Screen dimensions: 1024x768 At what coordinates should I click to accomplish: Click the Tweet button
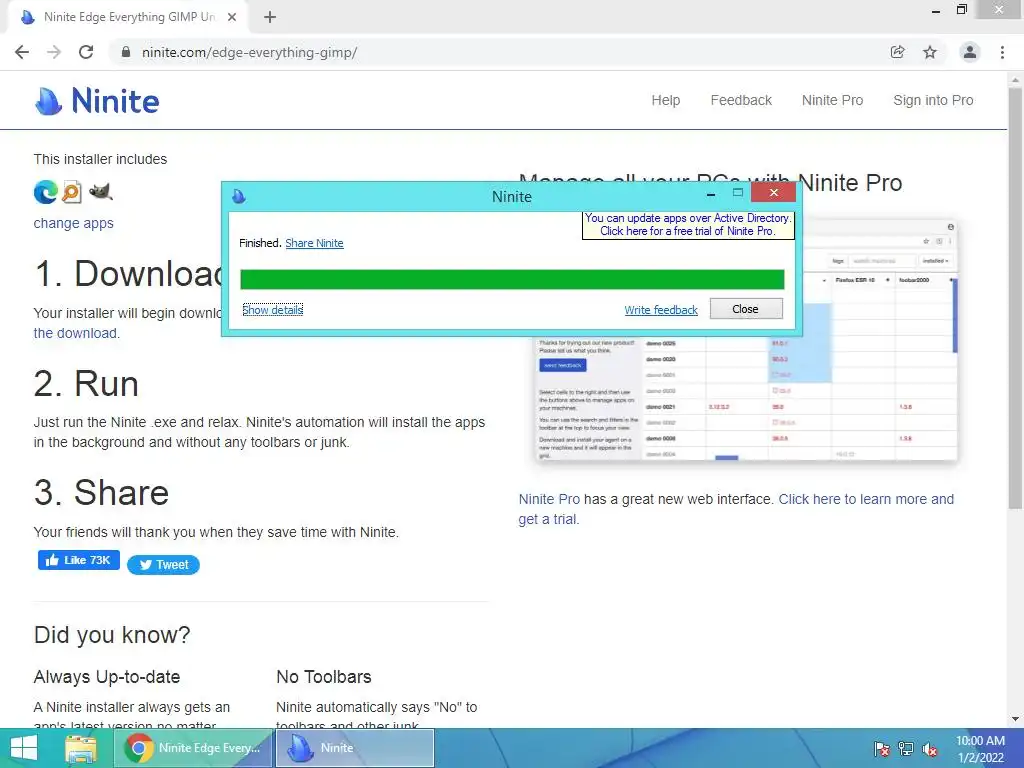coord(163,565)
